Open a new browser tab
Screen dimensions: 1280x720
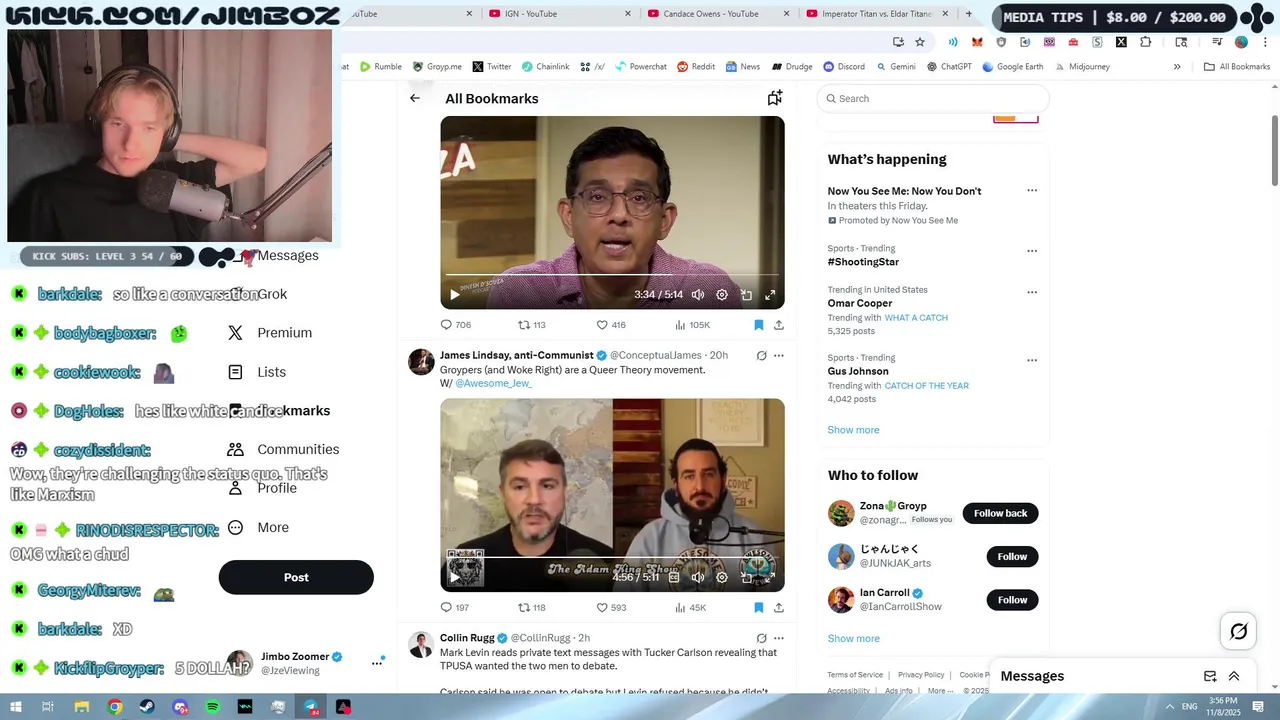click(968, 14)
